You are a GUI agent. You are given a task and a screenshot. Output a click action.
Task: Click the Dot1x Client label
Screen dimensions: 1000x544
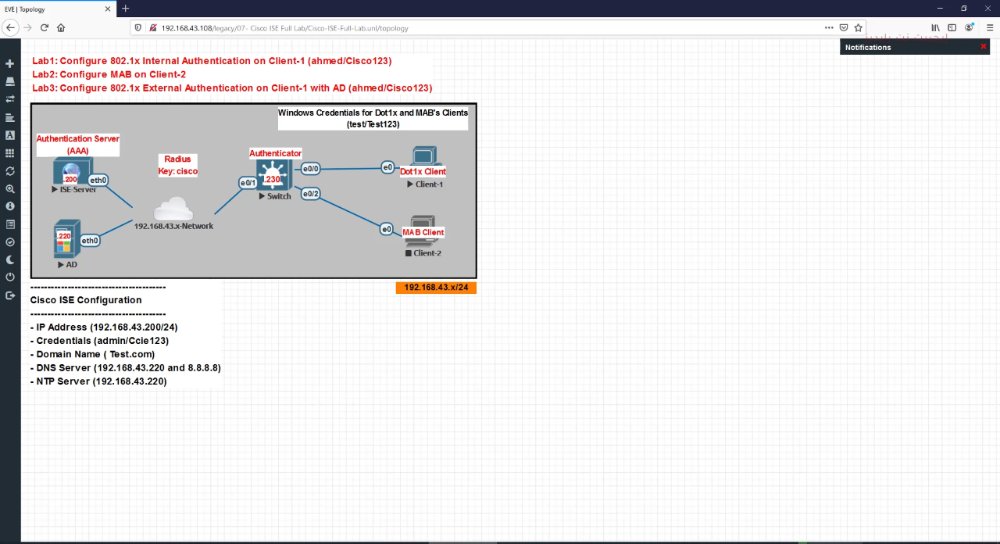click(x=423, y=172)
